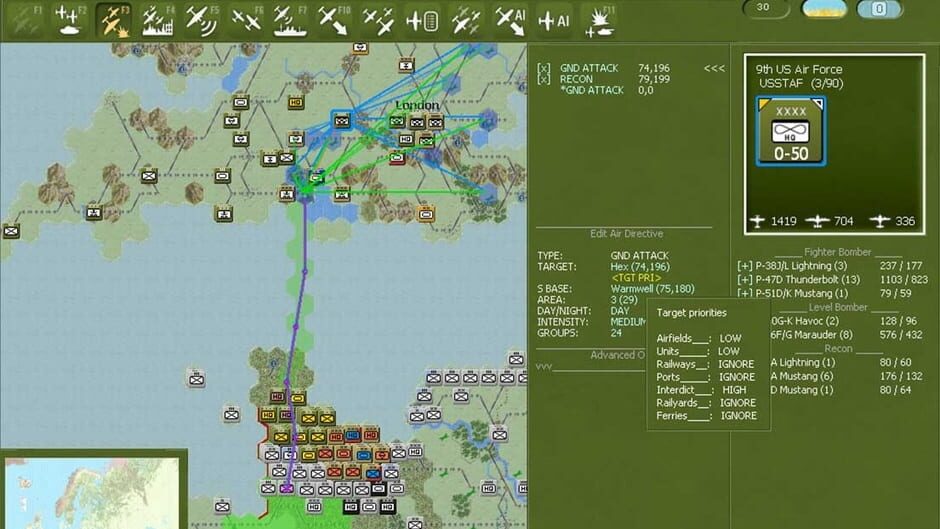Toggle the RECON 79,199 checkbox

click(x=543, y=79)
